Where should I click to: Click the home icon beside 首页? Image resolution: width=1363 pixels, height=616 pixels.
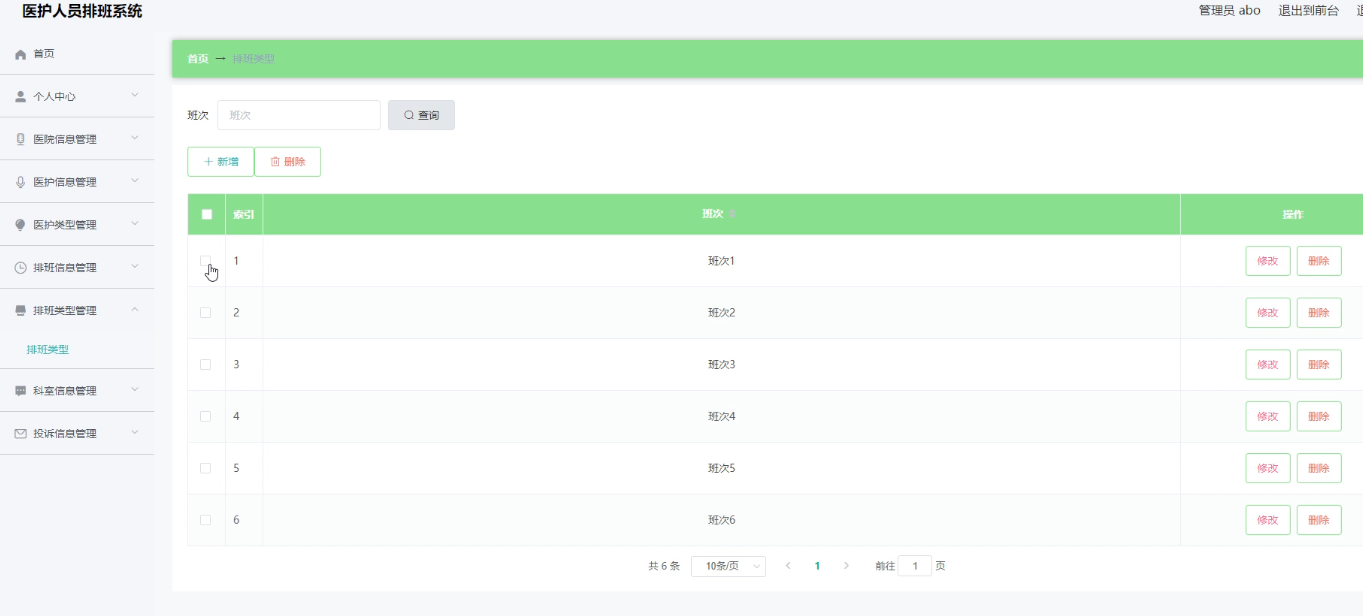pyautogui.click(x=20, y=54)
